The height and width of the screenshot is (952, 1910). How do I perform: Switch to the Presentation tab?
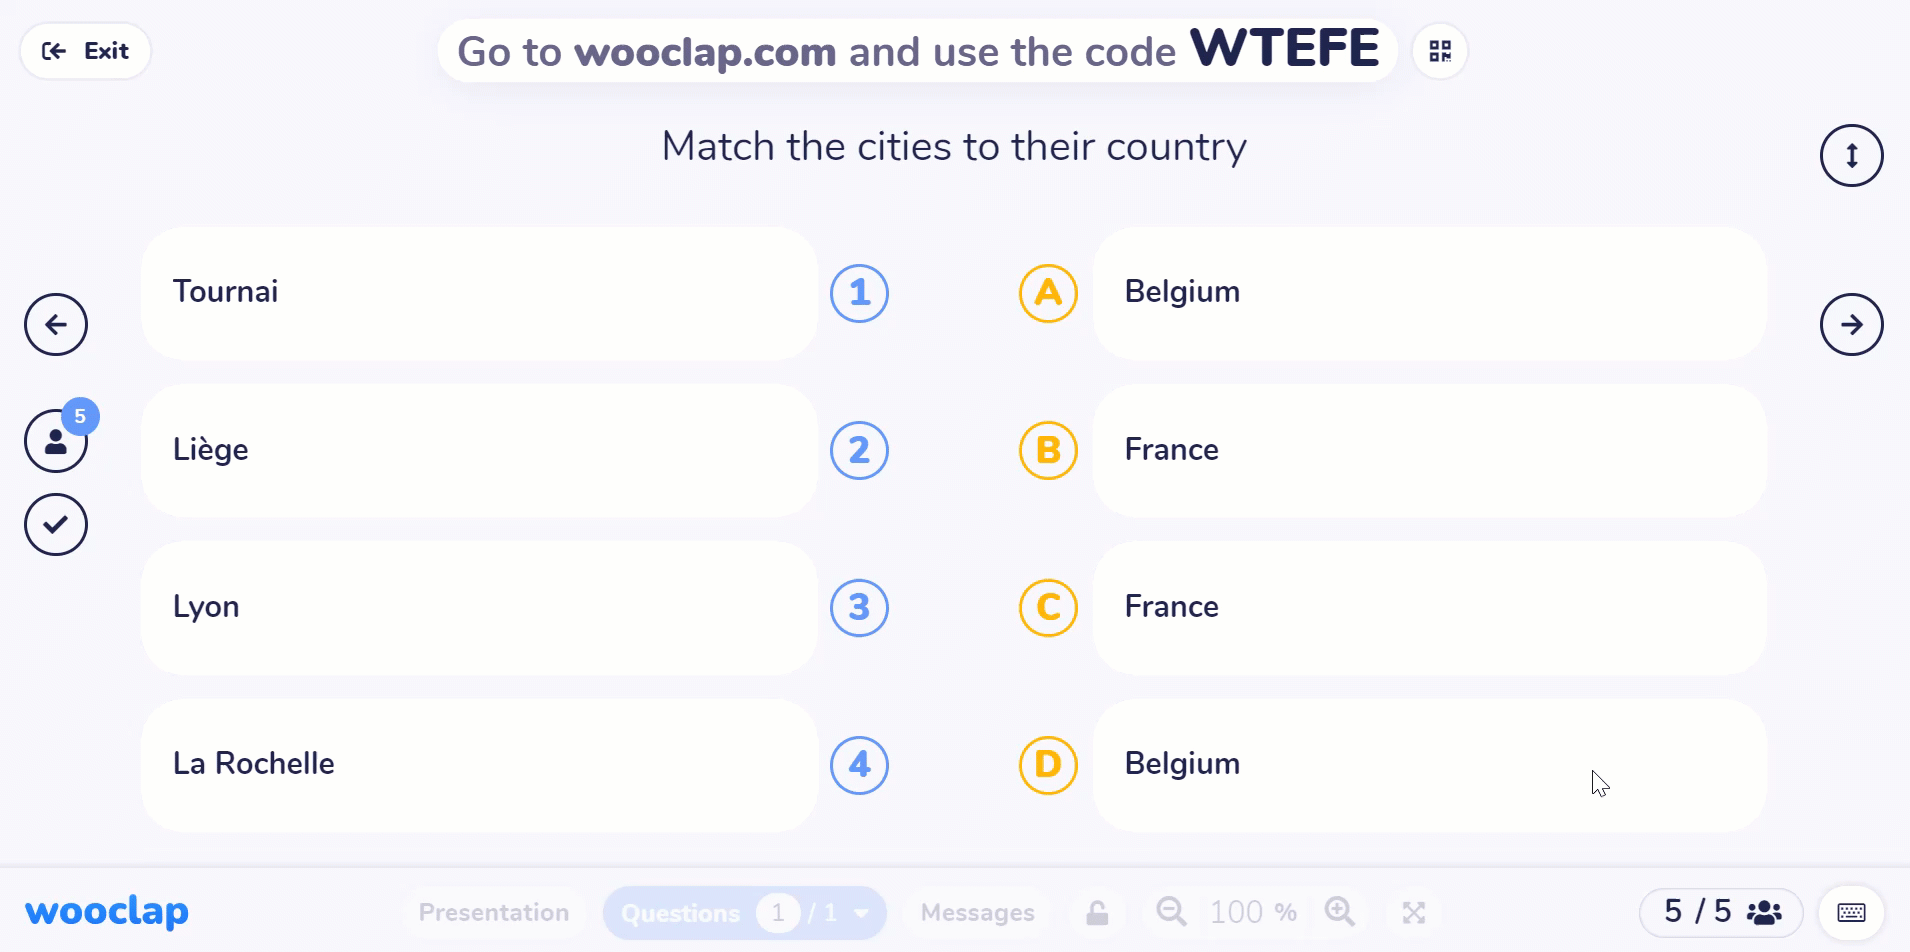493,912
